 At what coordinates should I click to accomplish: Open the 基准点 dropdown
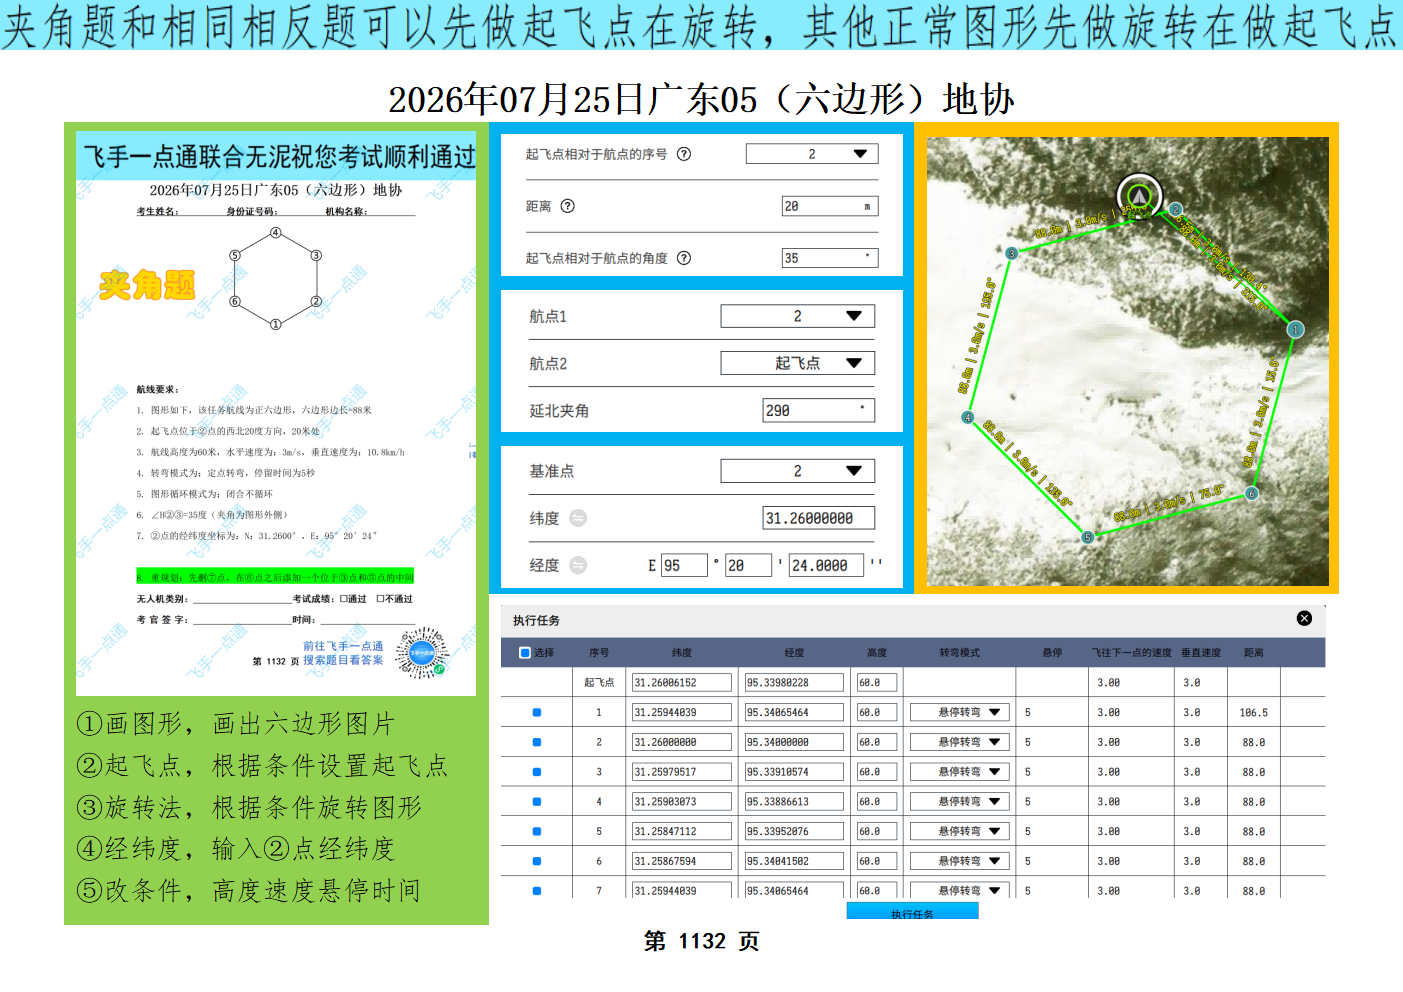coord(798,471)
